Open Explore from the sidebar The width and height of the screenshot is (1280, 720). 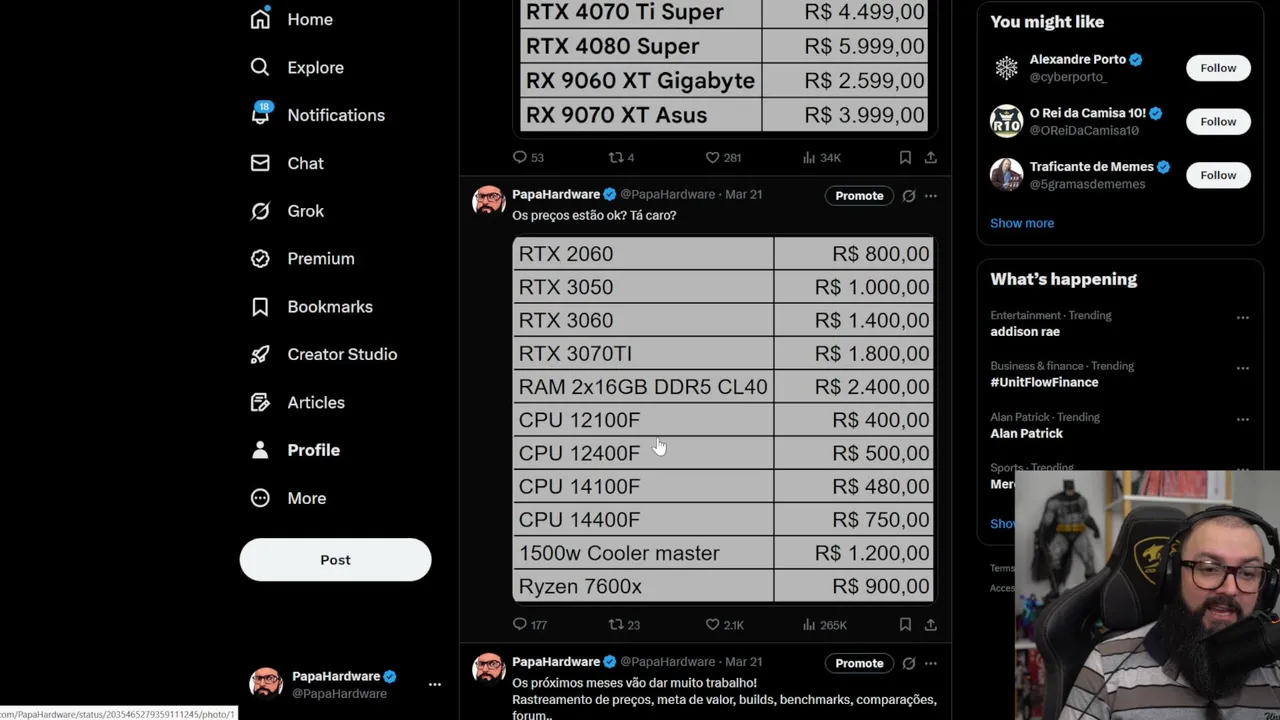coord(296,67)
